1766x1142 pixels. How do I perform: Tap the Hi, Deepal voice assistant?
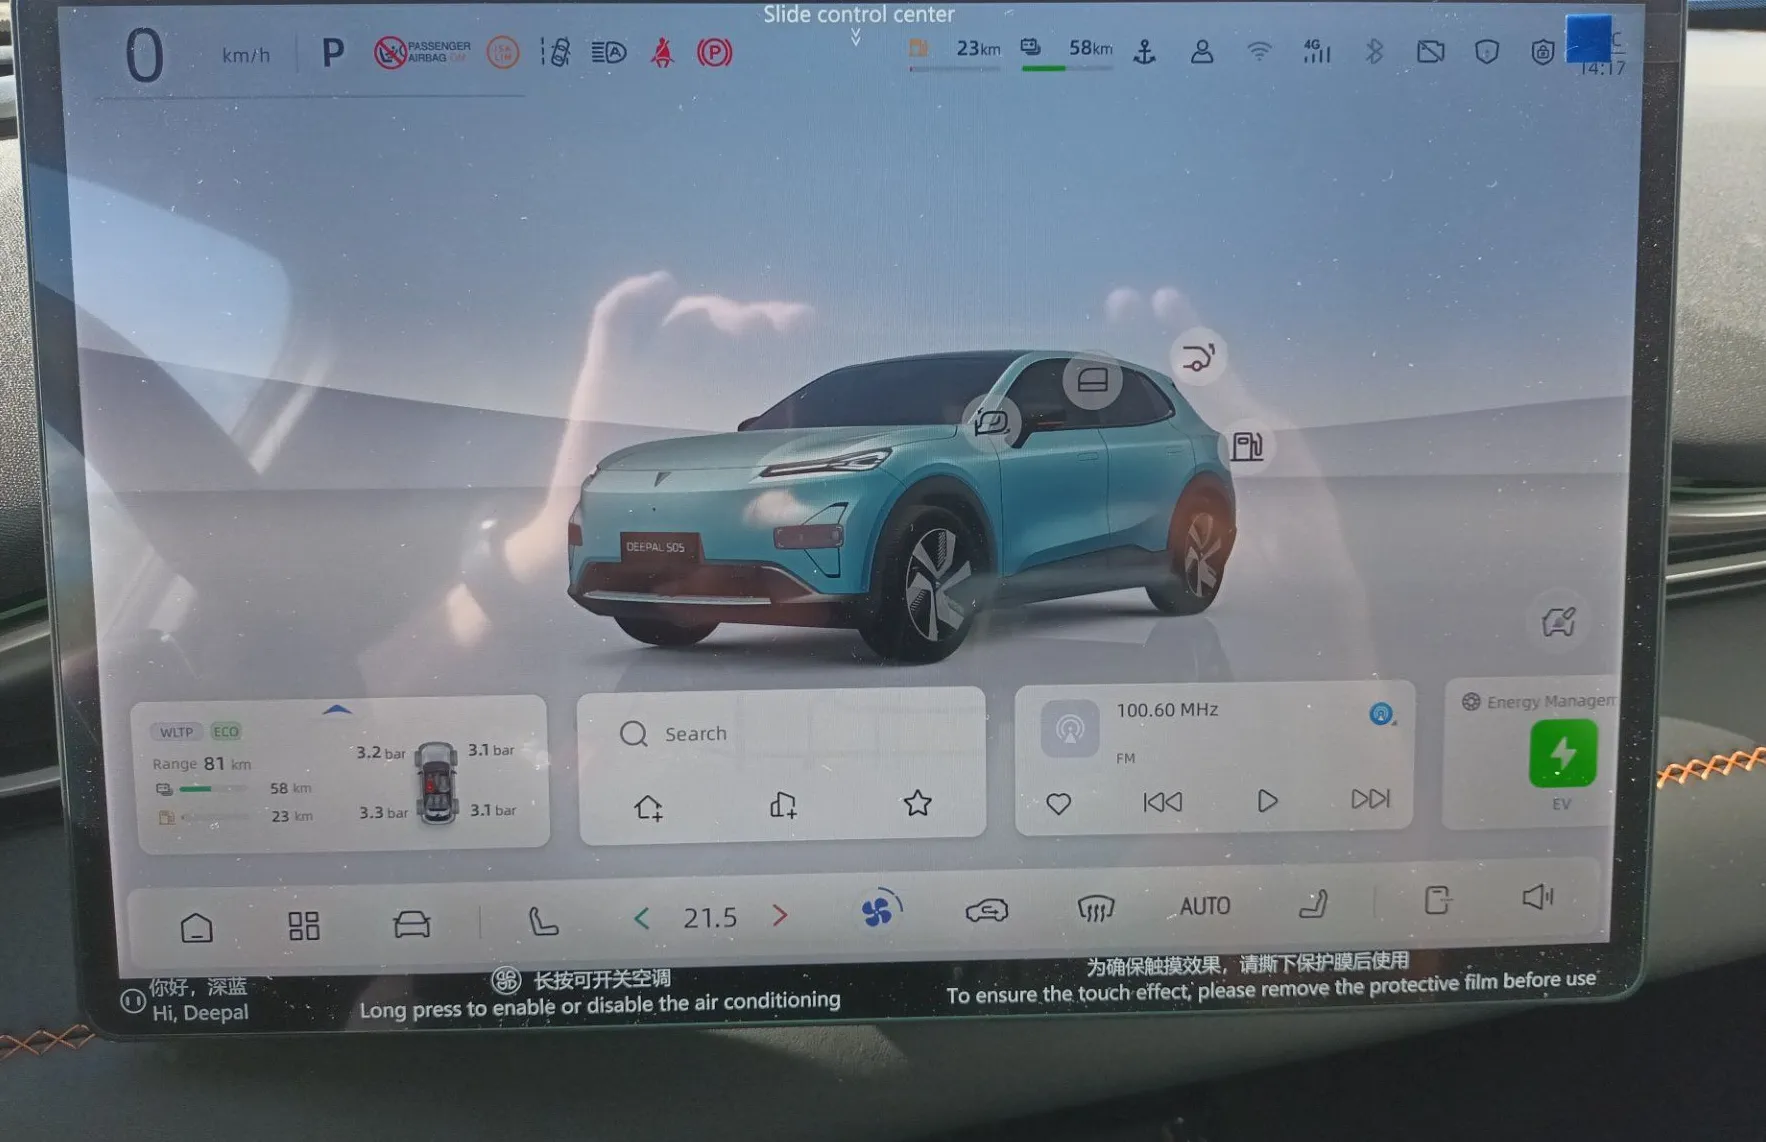tap(186, 999)
